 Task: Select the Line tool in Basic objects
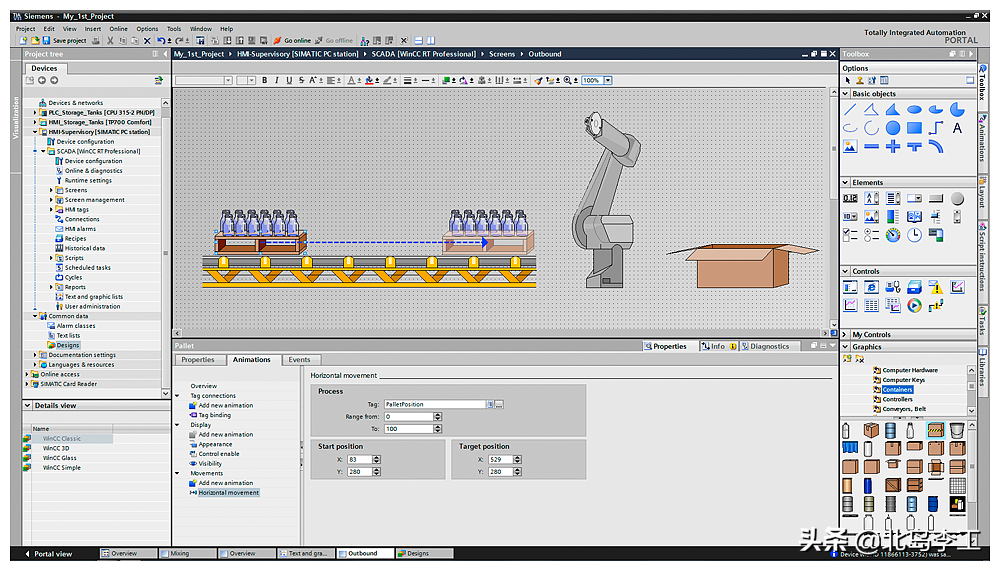pos(850,110)
